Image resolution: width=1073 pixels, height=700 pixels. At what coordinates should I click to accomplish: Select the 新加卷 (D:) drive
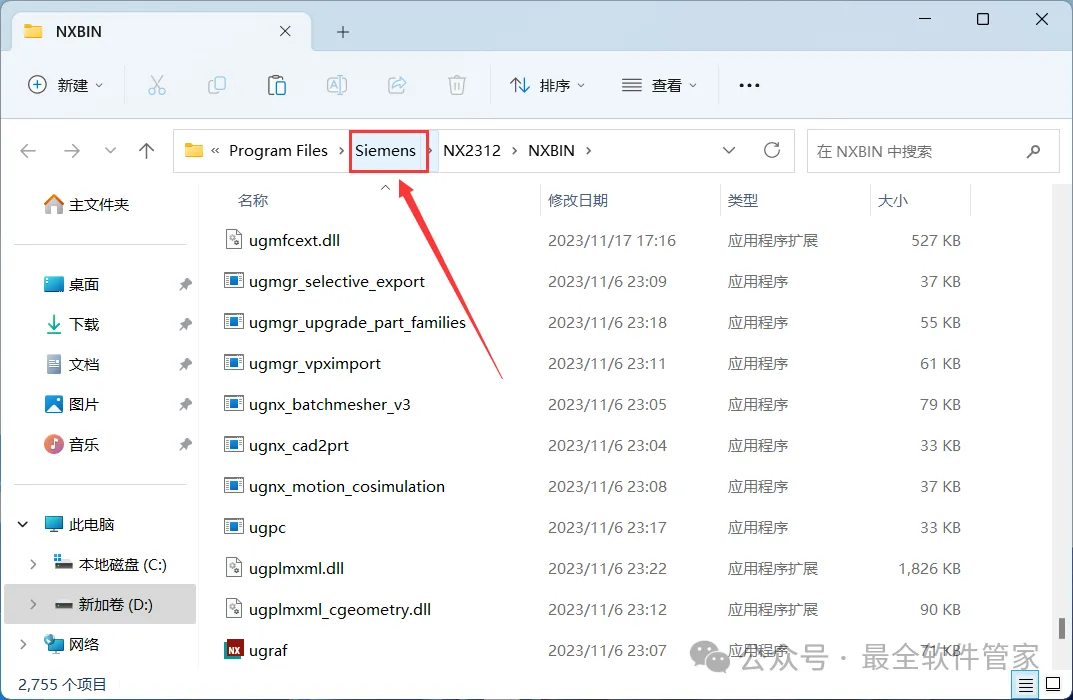(115, 604)
